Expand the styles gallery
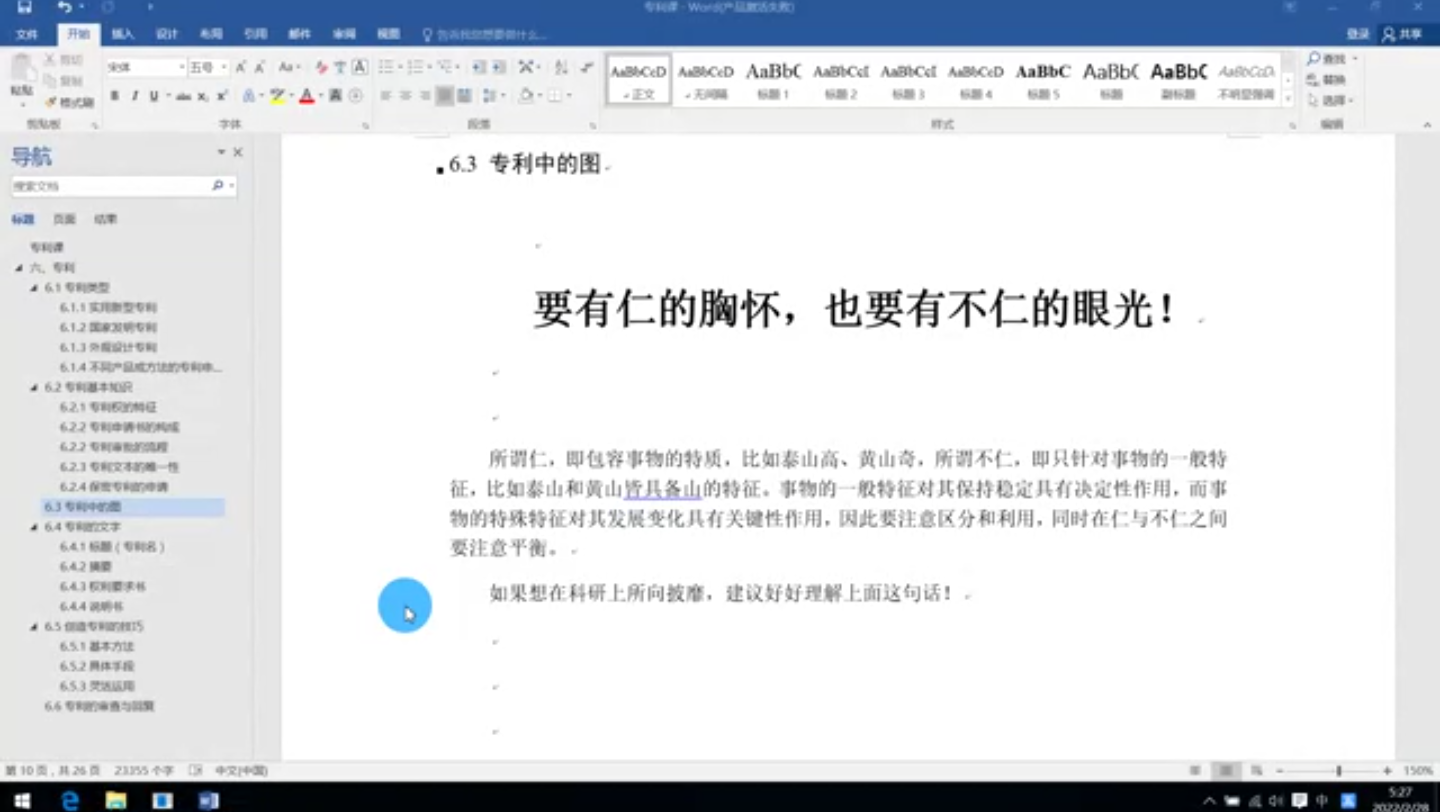1440x812 pixels. (x=1289, y=98)
